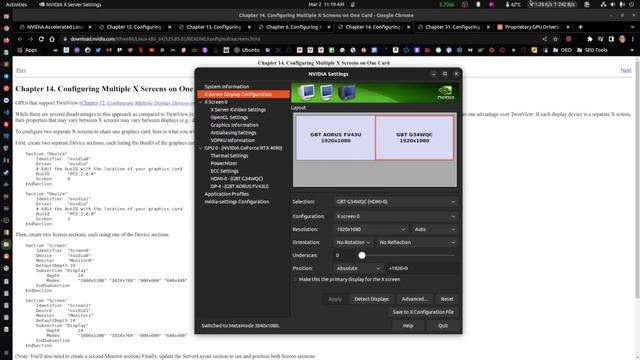Close the Chapter 12 tab
Image resolution: width=640 pixels, height=360 pixels.
tap(169, 27)
